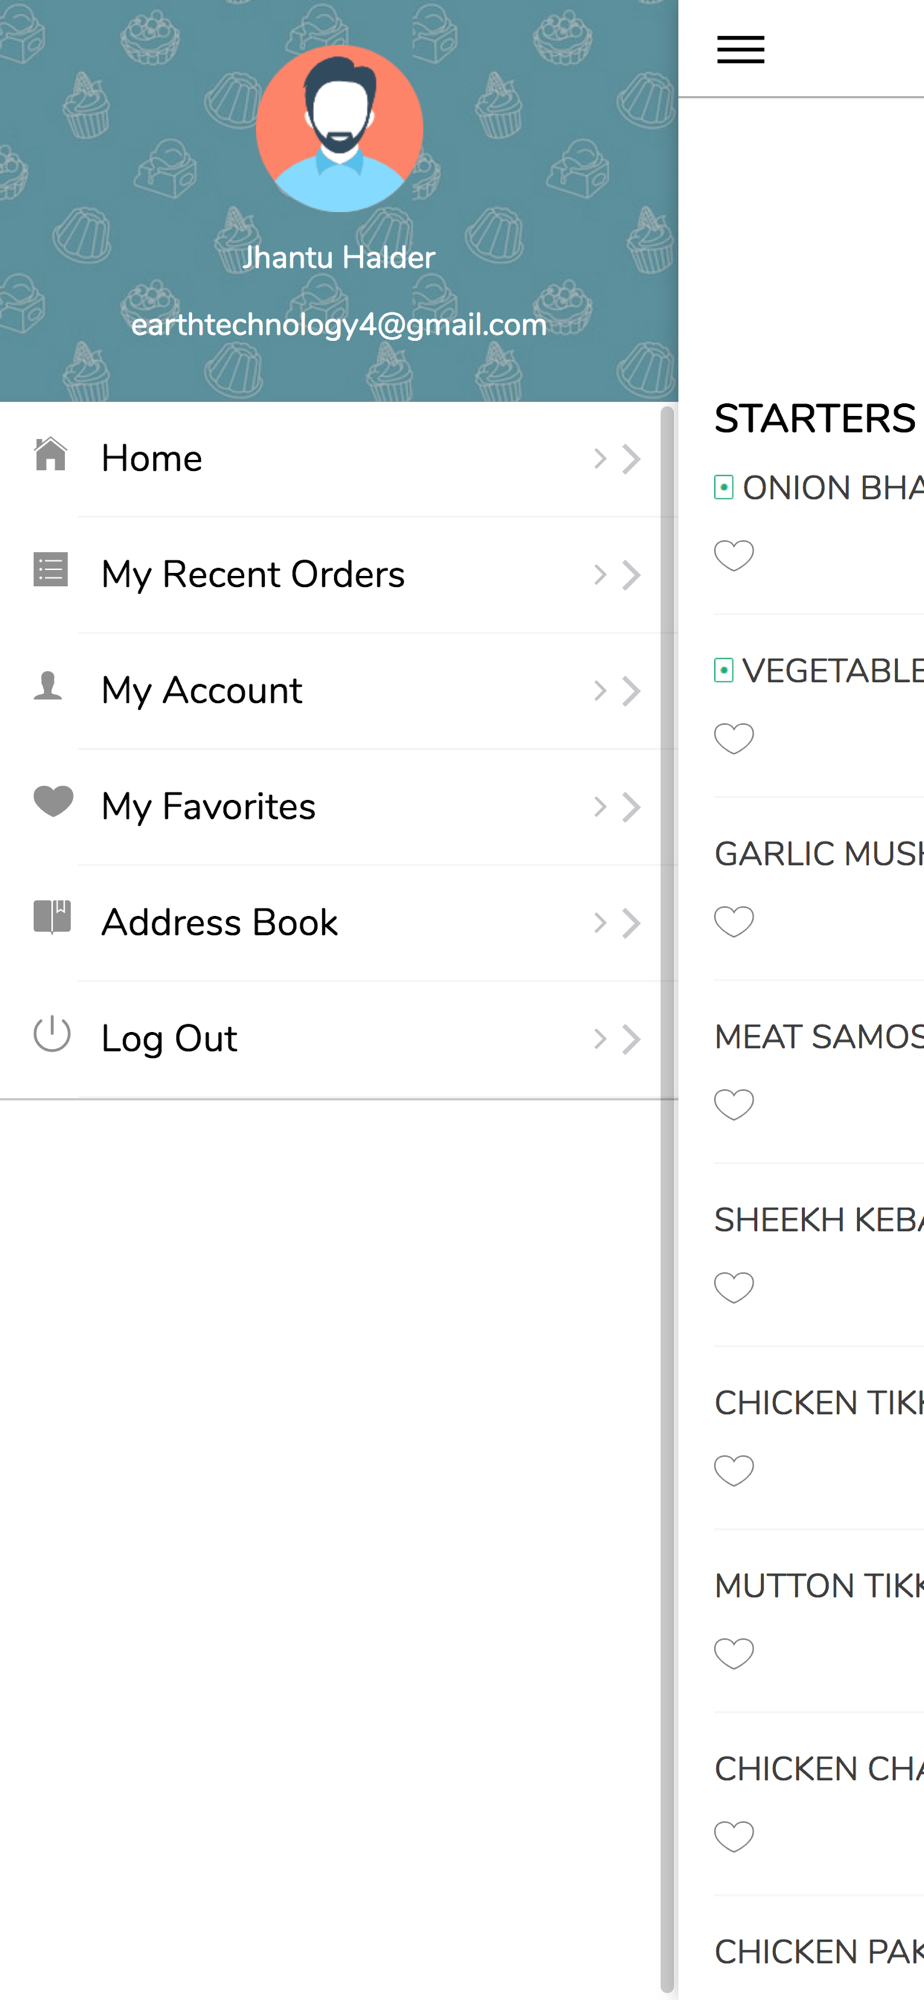Click the side menu vertical scrollbar
This screenshot has height=2000, width=924.
point(668,1200)
